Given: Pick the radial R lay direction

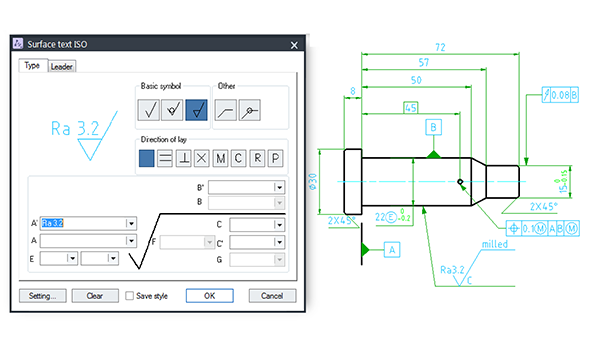Looking at the screenshot, I should [257, 158].
